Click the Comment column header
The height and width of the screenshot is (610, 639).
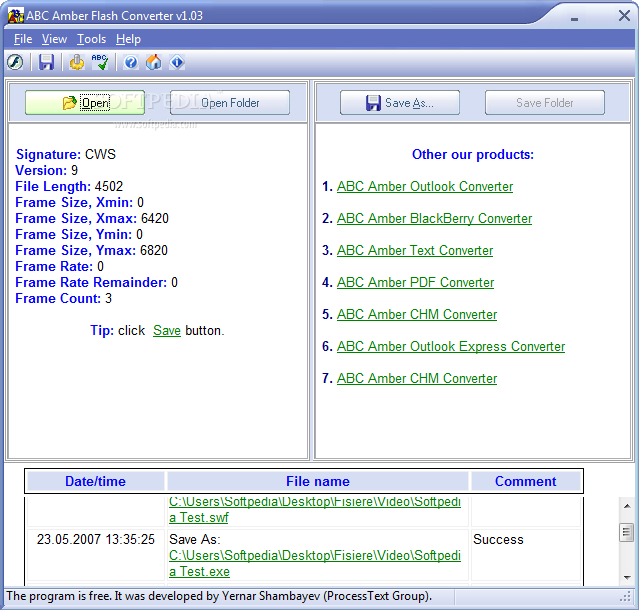pos(526,481)
